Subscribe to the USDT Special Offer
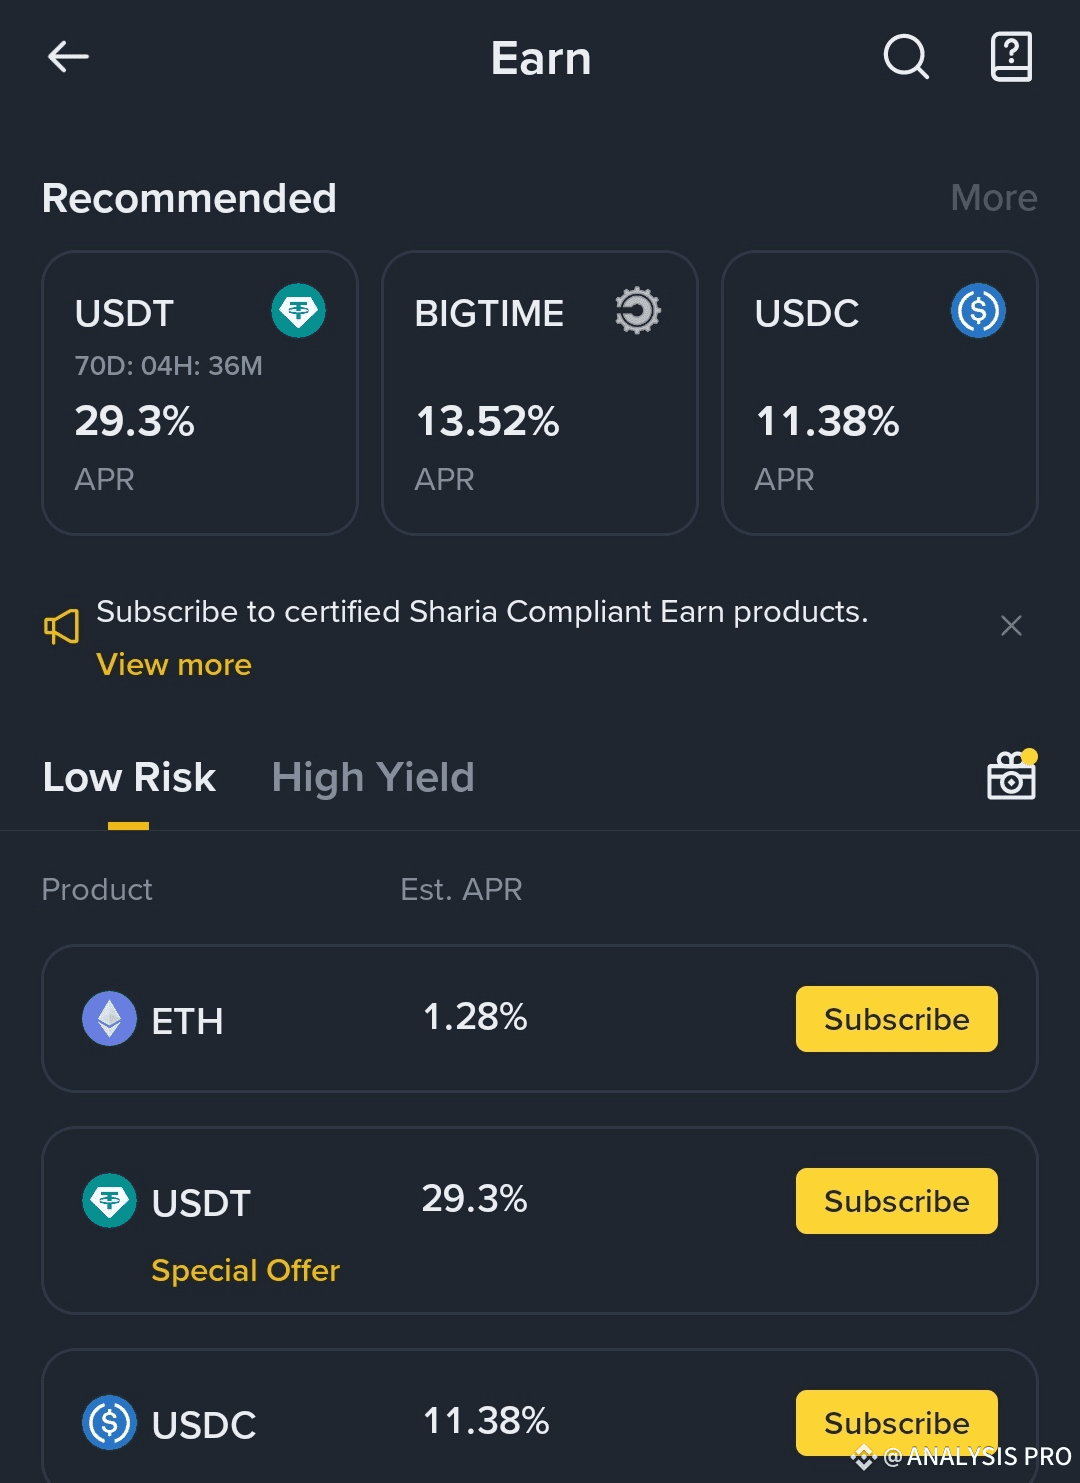1080x1483 pixels. 897,1201
